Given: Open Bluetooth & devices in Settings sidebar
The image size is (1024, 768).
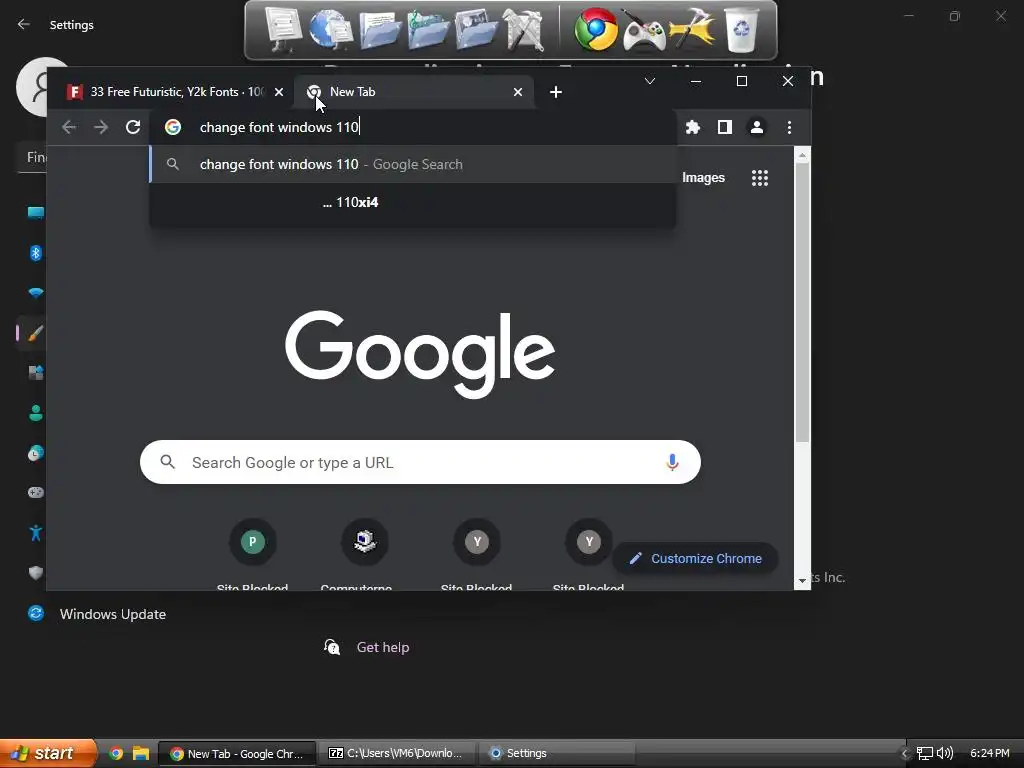Looking at the screenshot, I should point(35,253).
